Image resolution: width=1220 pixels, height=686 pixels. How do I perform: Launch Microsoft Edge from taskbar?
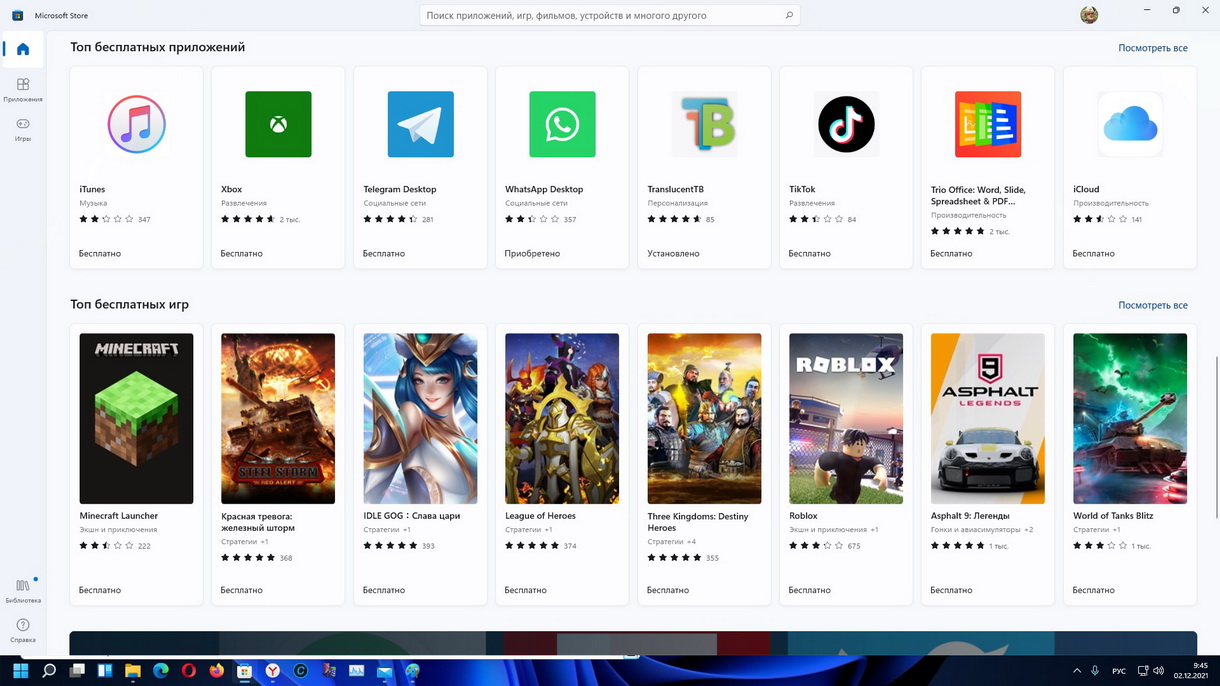point(160,671)
